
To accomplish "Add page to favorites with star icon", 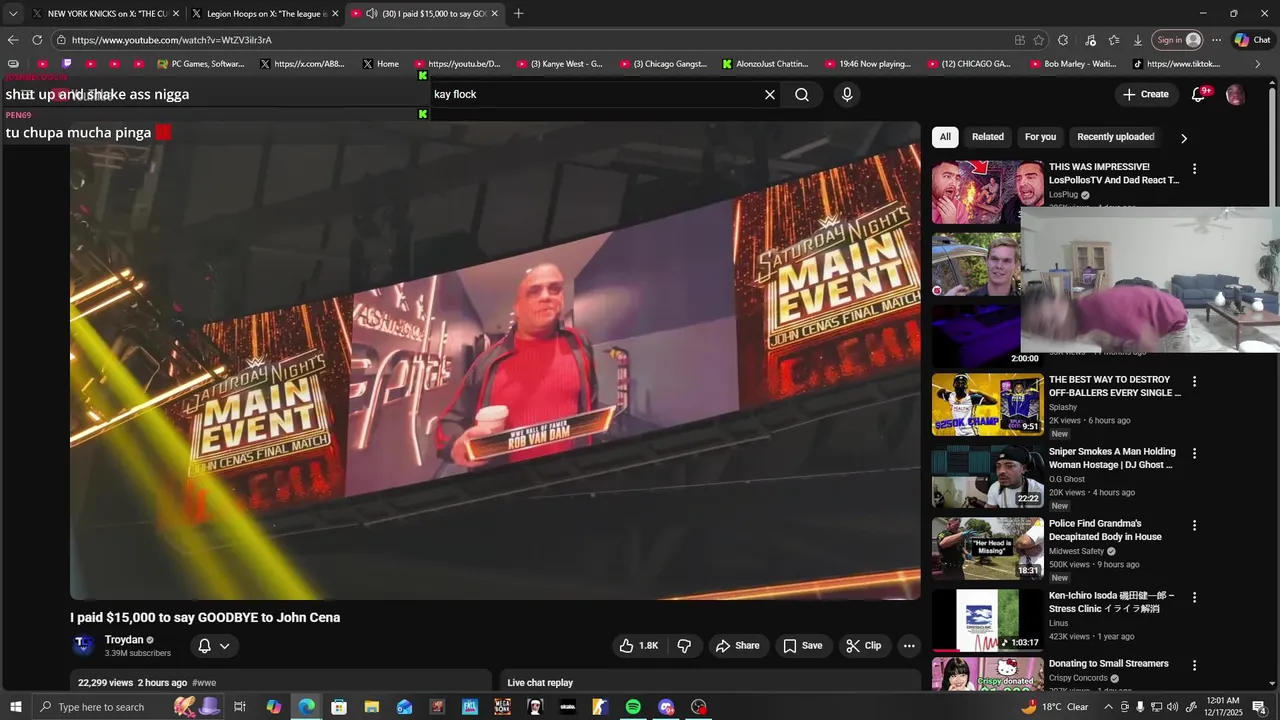I will point(1039,40).
